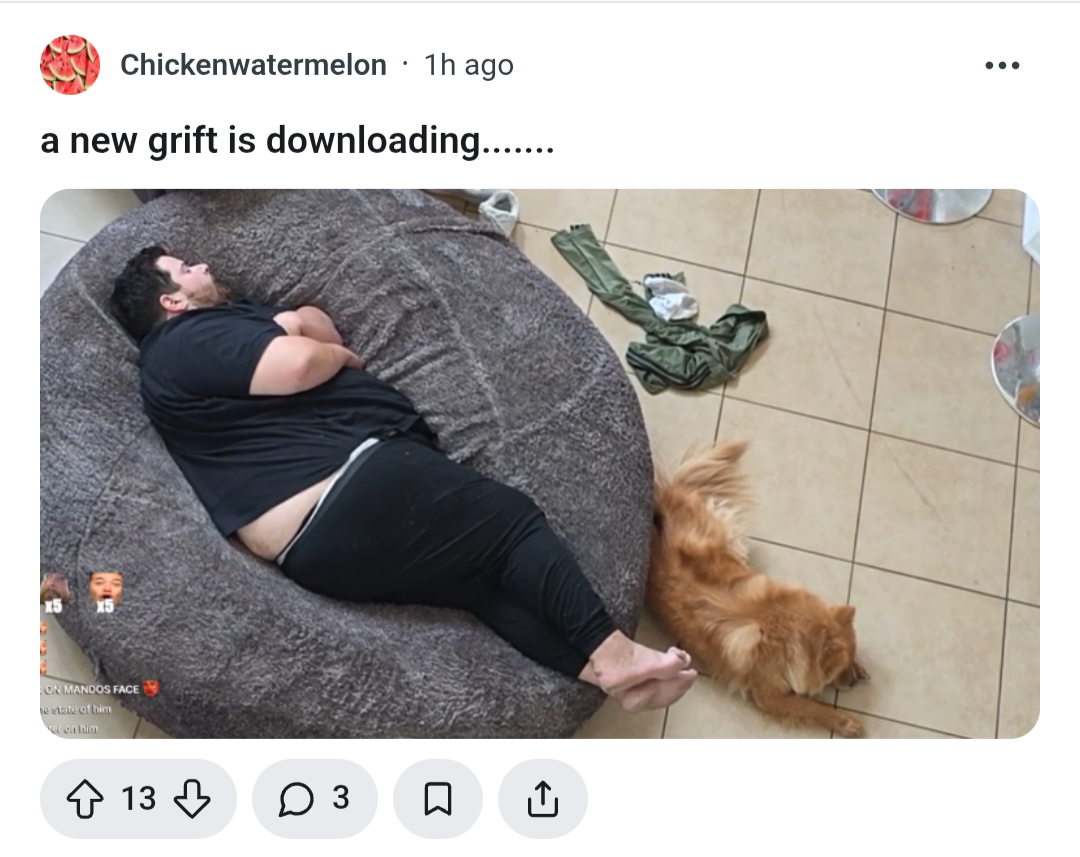Downvote the post with the down arrow
The image size is (1080, 857).
tap(192, 798)
